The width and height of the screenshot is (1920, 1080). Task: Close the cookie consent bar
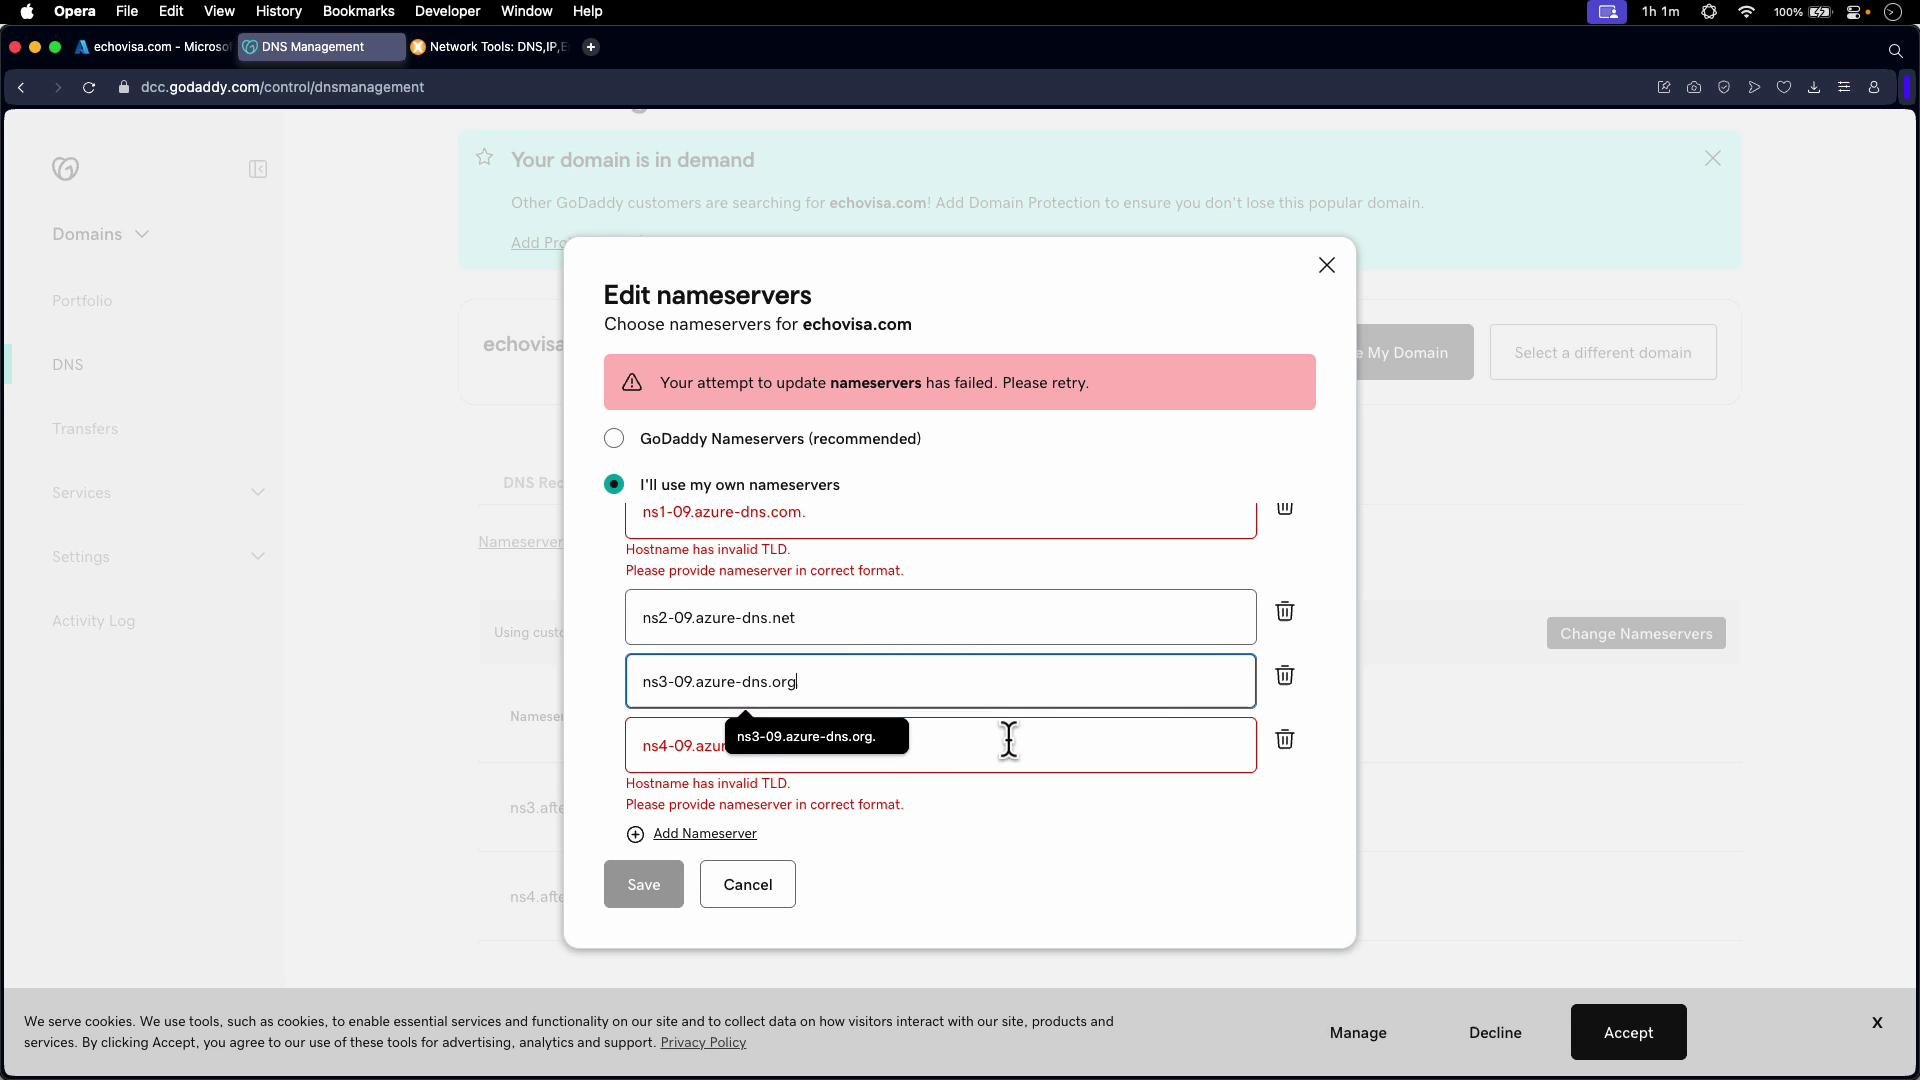pos(1877,1022)
